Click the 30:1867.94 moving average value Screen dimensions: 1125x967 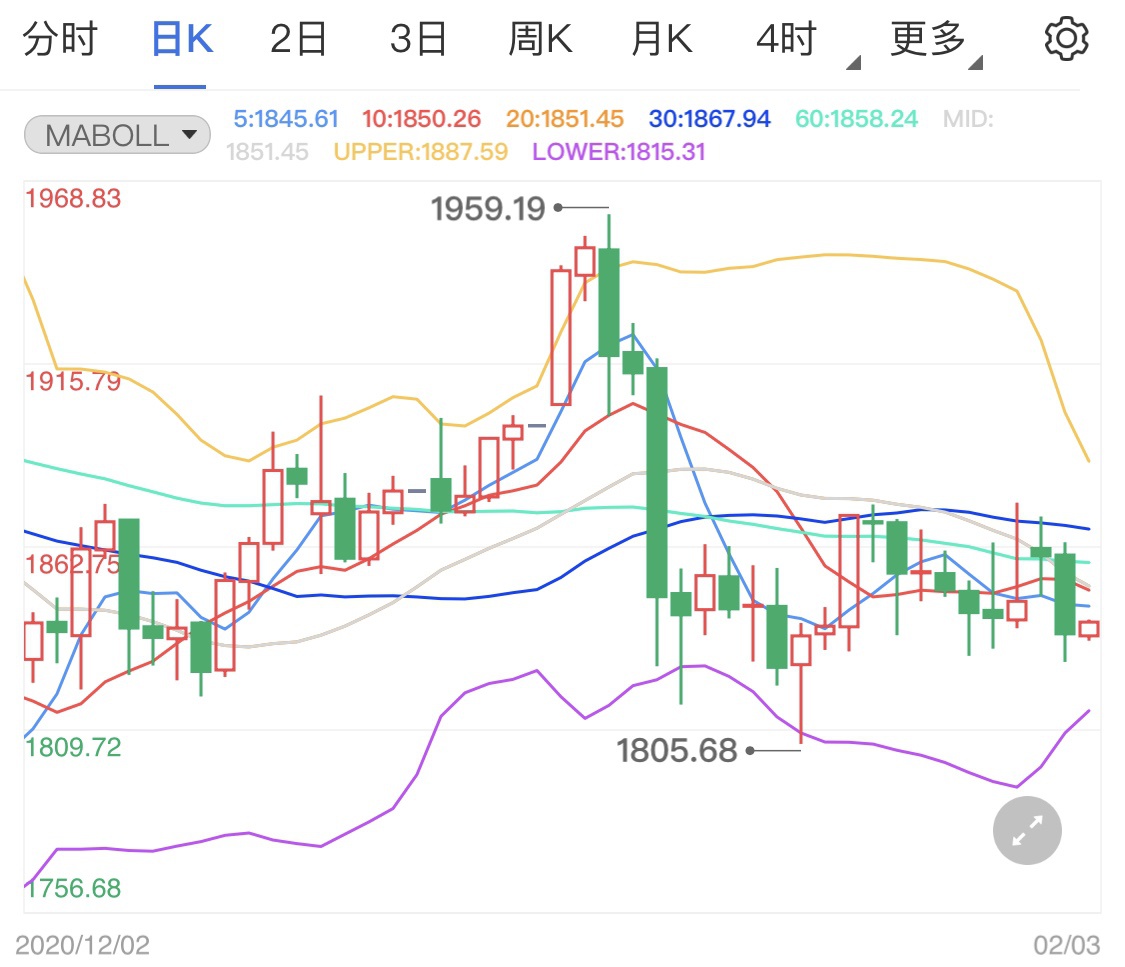(x=710, y=118)
